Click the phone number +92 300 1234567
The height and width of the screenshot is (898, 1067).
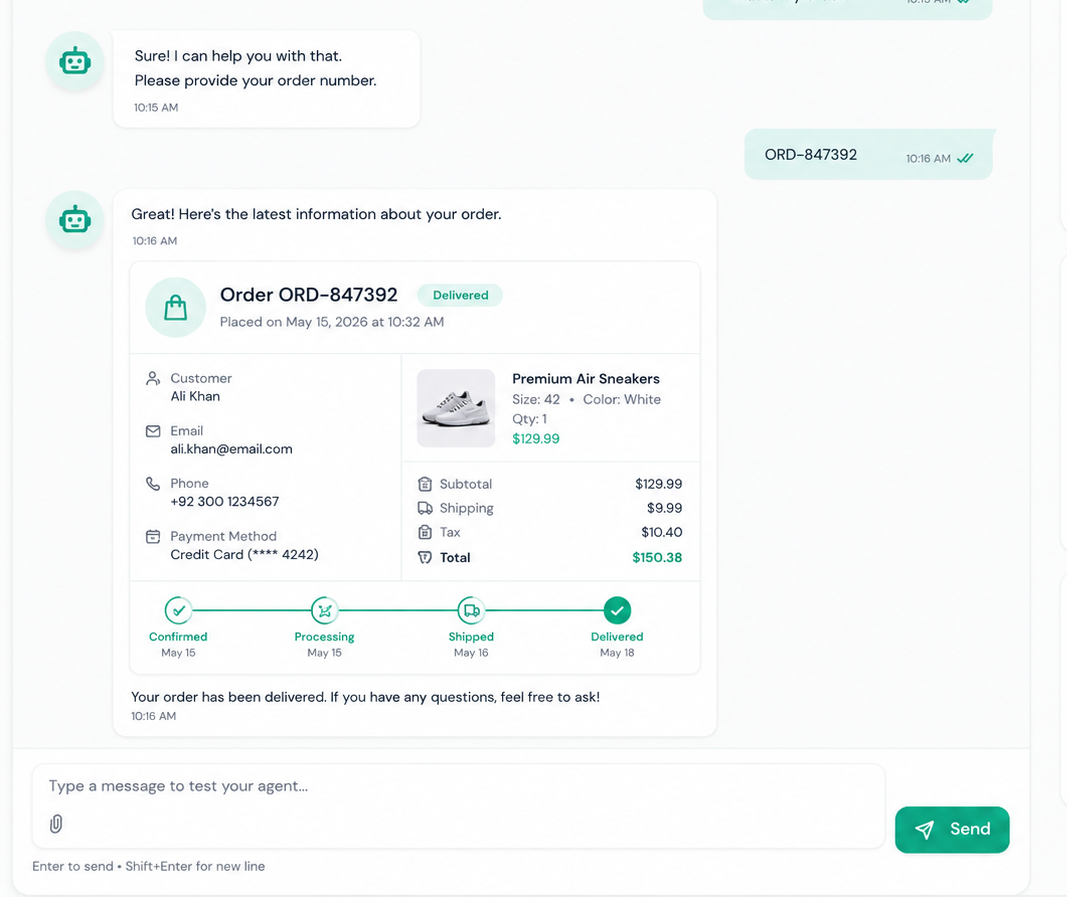pos(225,501)
